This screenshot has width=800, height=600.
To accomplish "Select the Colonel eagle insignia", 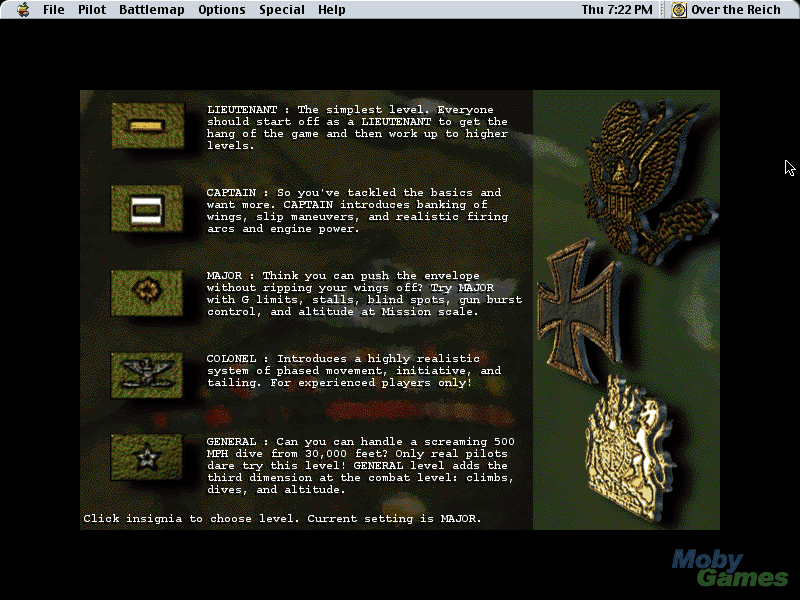I will point(147,375).
